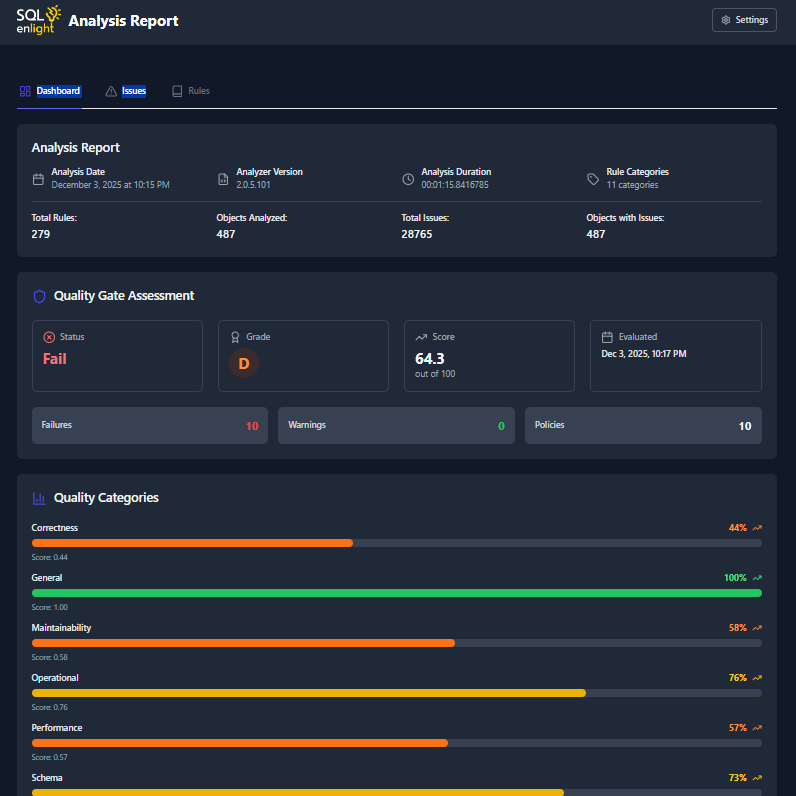Click the Analysis Duration clock icon

(x=408, y=179)
